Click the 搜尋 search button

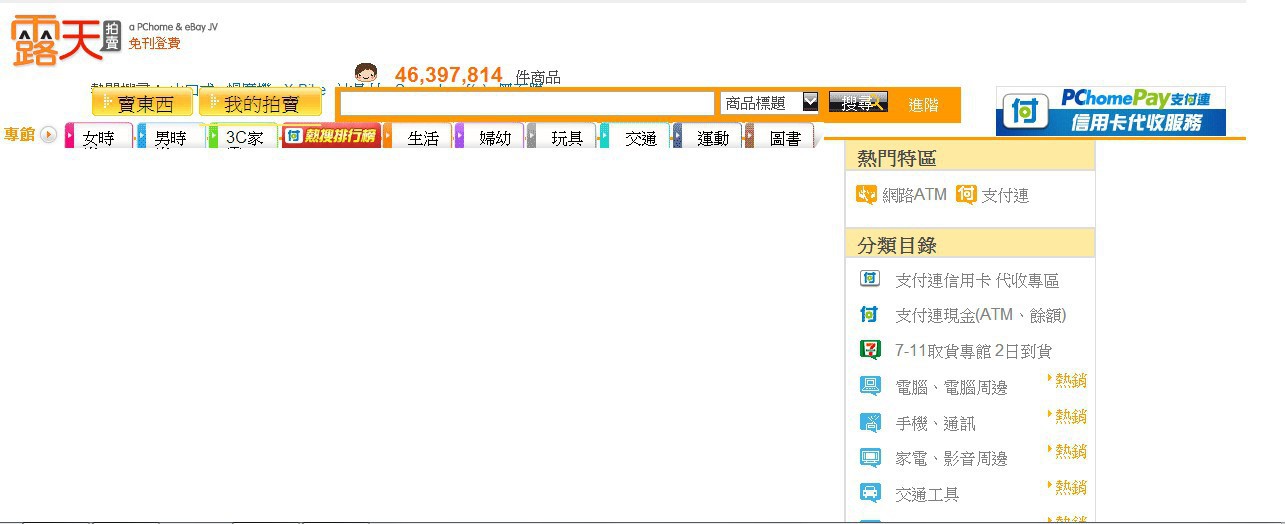click(x=858, y=102)
